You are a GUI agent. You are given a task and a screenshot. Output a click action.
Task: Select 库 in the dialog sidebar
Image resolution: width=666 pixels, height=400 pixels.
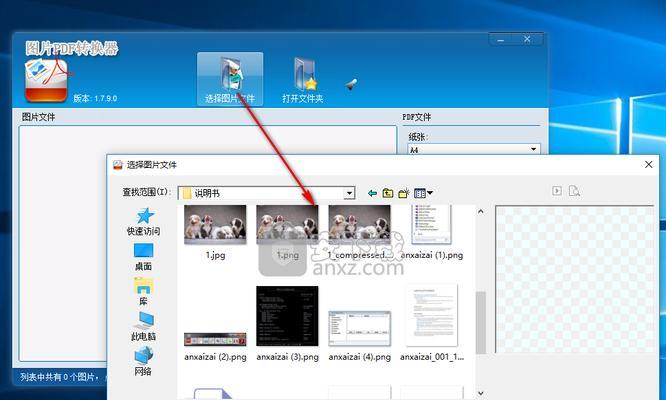click(143, 292)
